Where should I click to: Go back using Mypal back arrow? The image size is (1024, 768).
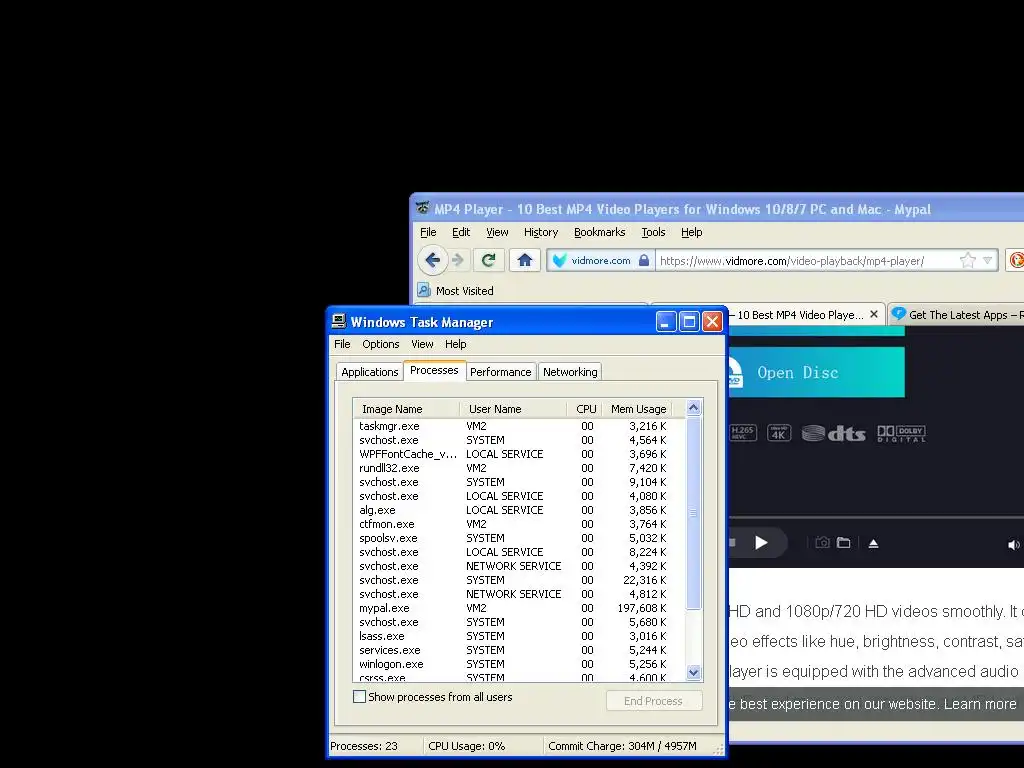[432, 260]
